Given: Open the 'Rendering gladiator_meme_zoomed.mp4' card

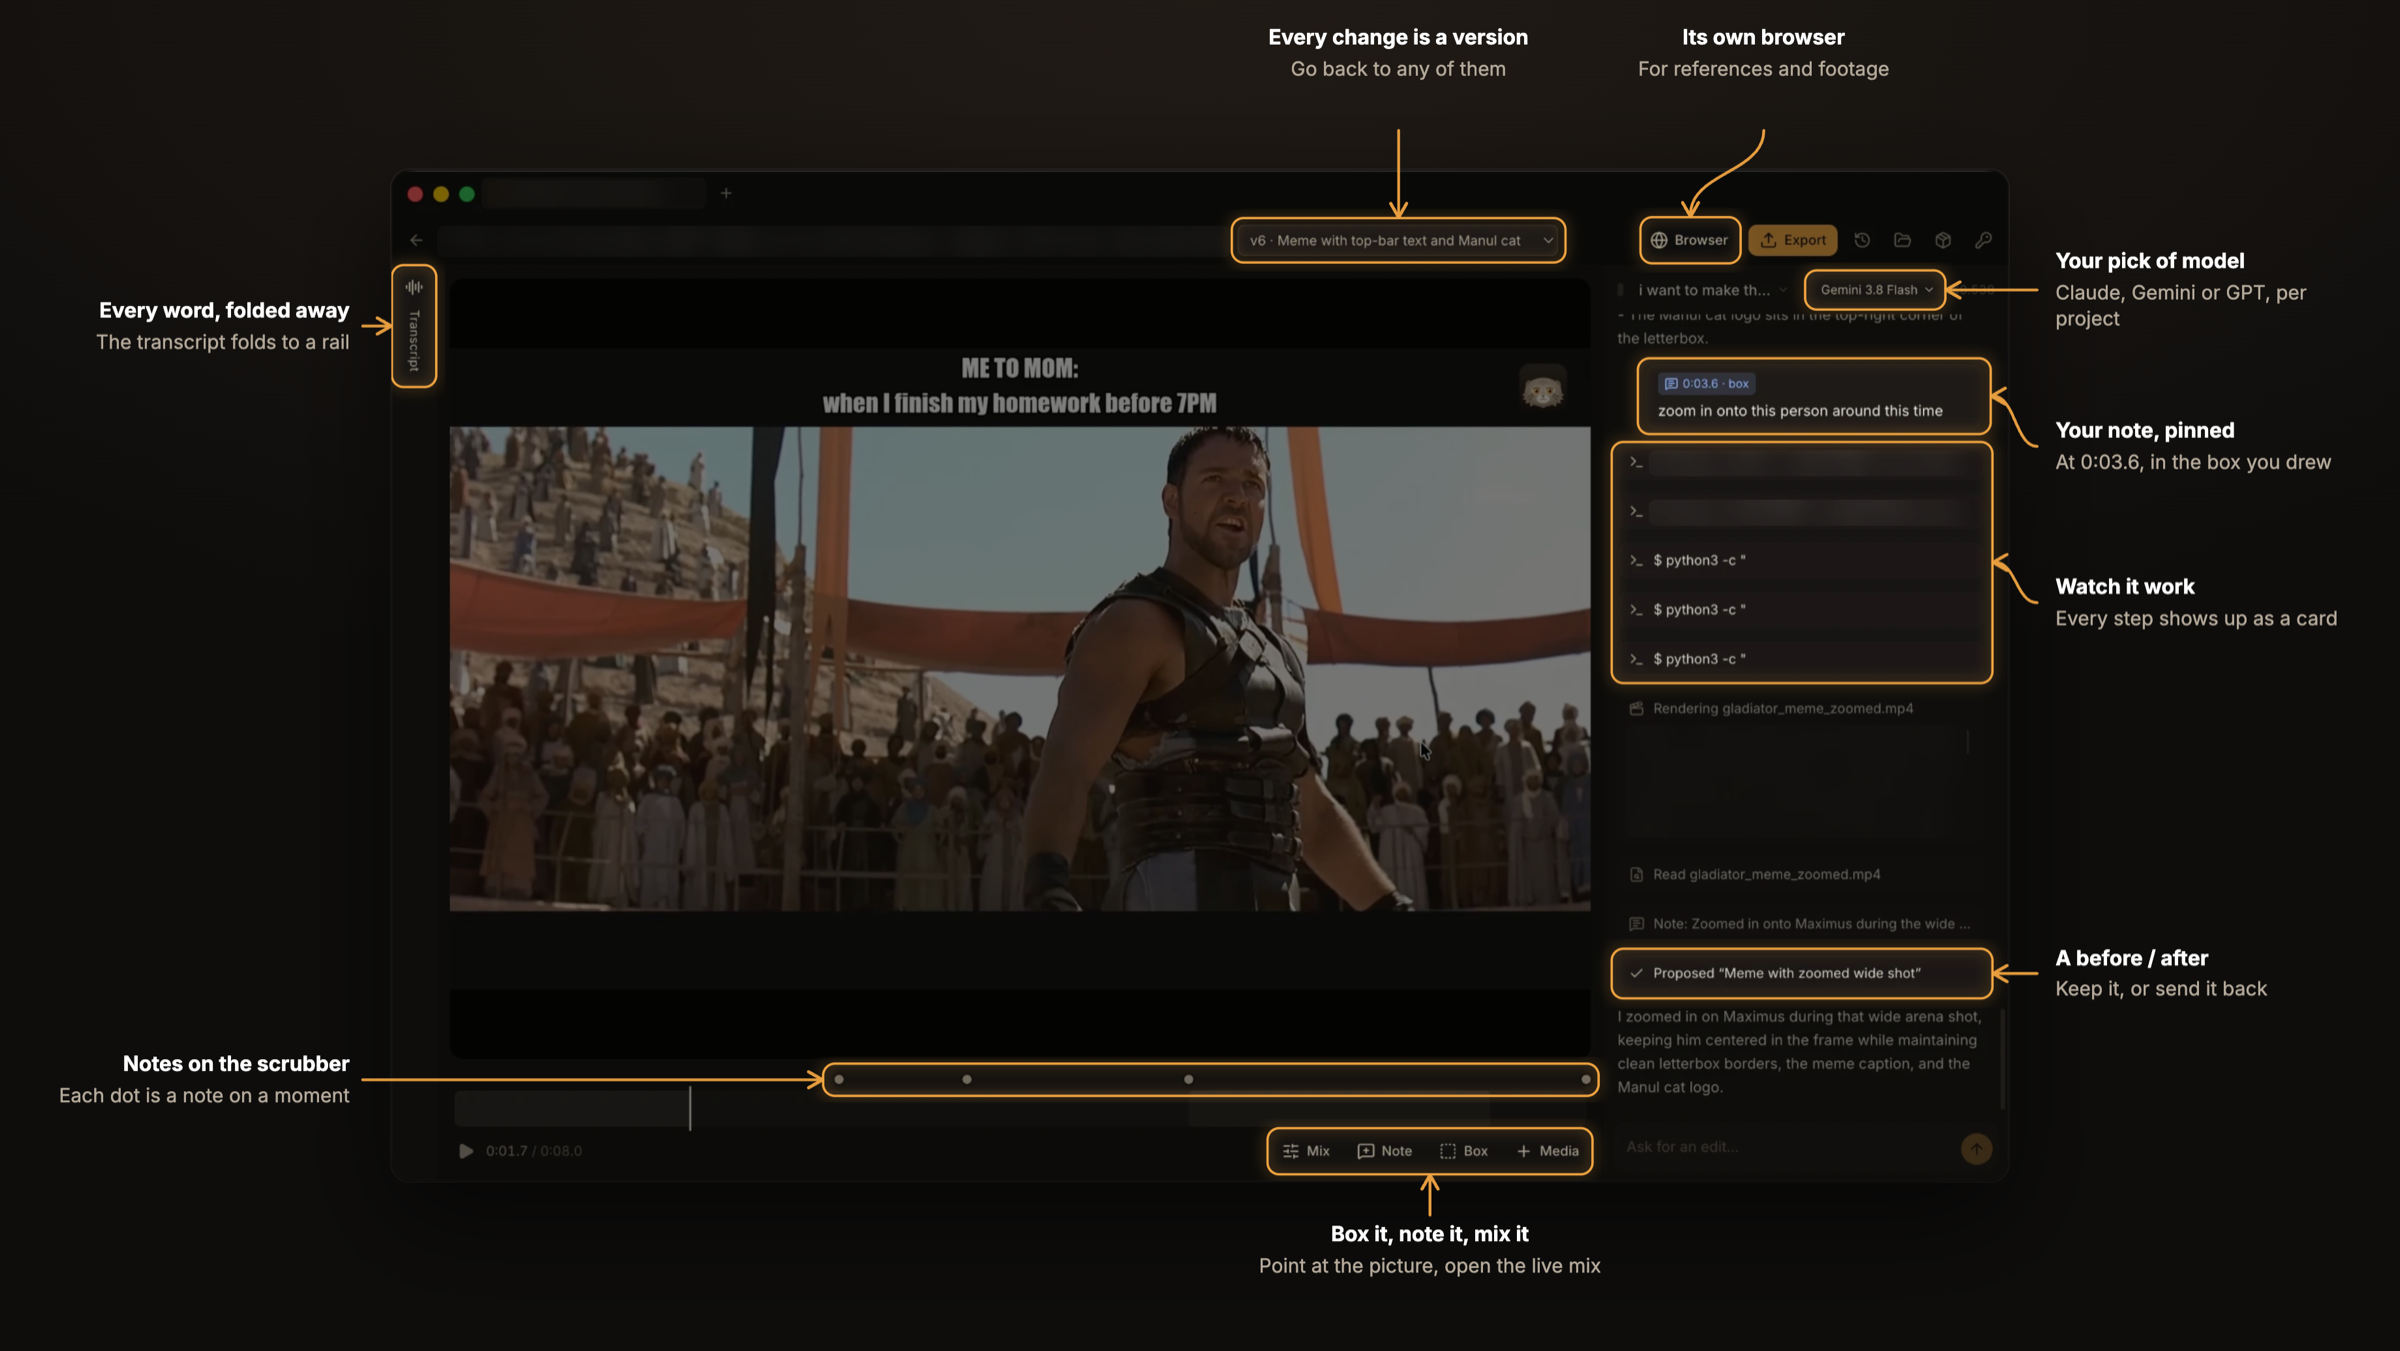Looking at the screenshot, I should click(x=1802, y=709).
